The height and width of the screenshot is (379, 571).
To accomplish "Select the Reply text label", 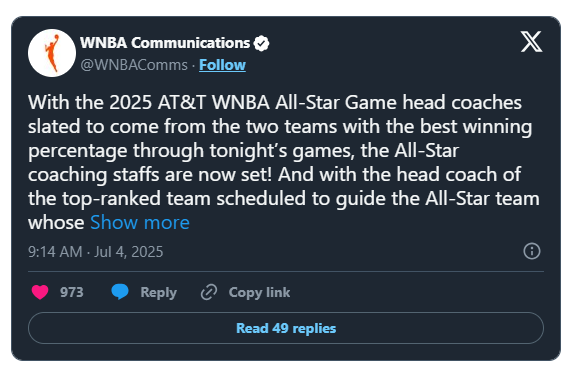I will pos(158,293).
